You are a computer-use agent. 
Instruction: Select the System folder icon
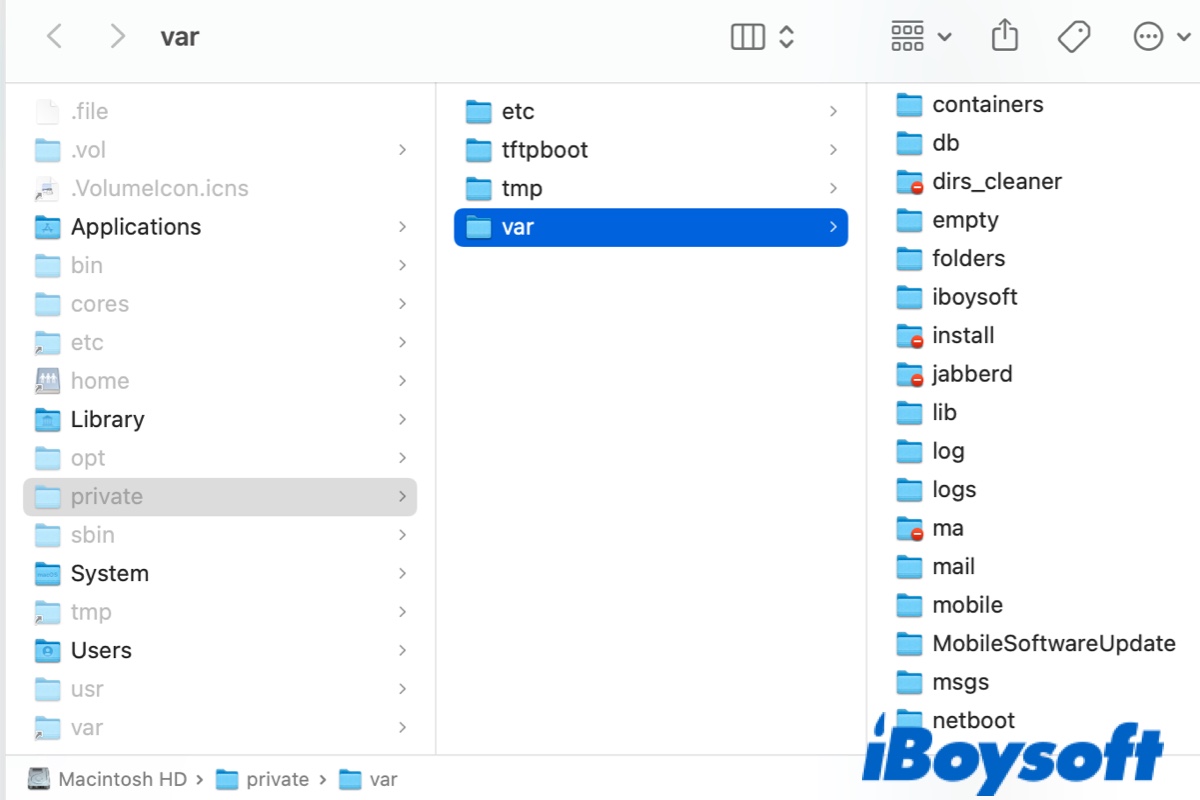pyautogui.click(x=48, y=574)
